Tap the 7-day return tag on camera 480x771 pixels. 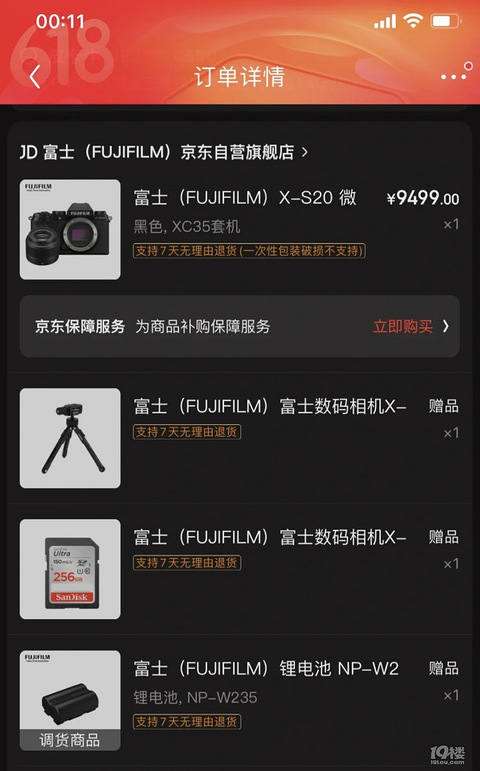(249, 251)
